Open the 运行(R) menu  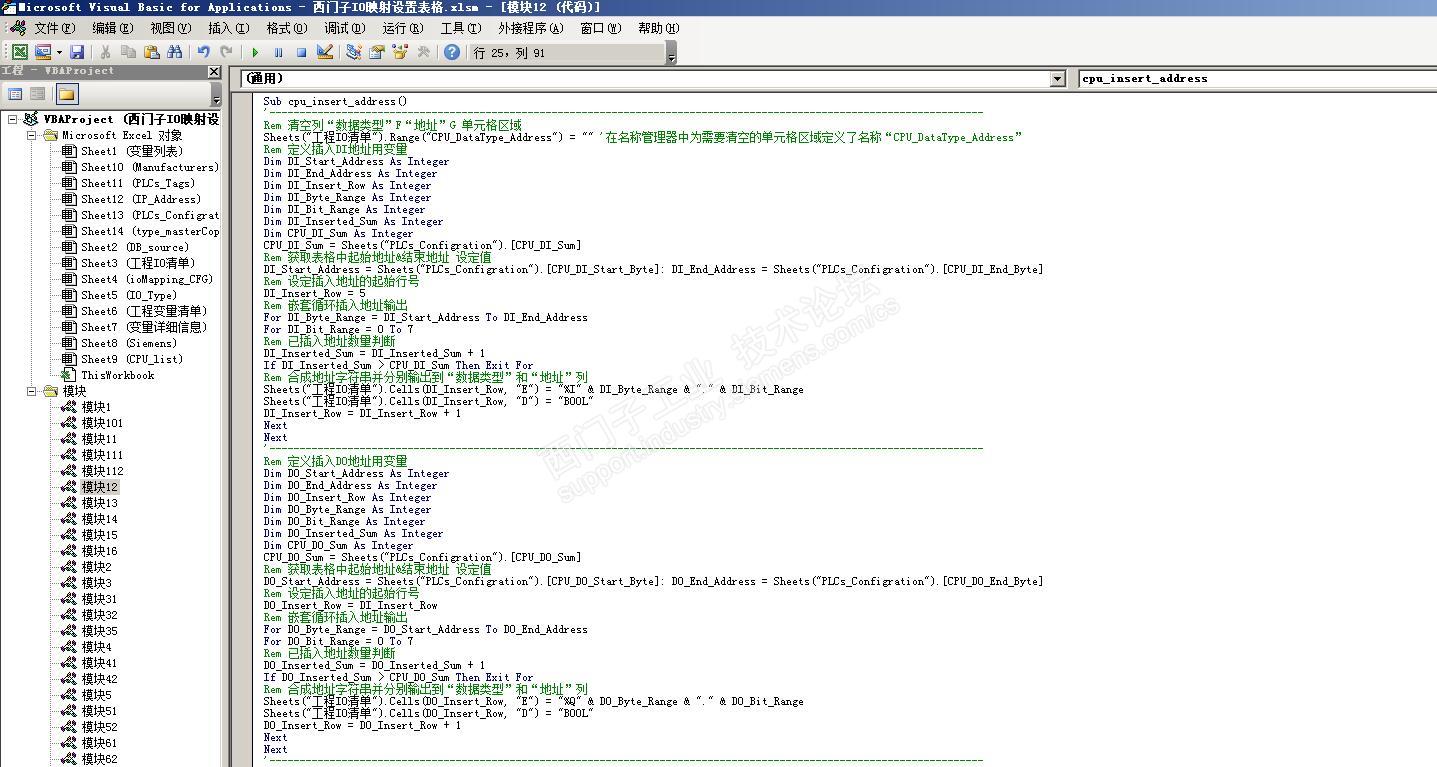click(x=402, y=28)
